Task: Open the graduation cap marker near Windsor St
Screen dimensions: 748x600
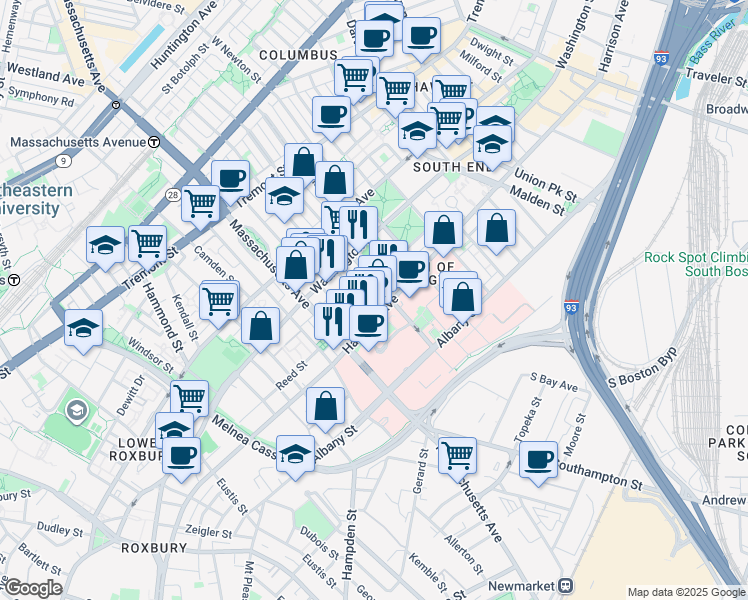Action: (x=84, y=327)
